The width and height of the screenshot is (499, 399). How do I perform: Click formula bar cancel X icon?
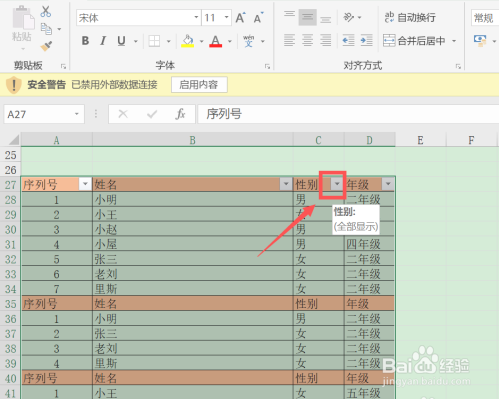coord(123,114)
